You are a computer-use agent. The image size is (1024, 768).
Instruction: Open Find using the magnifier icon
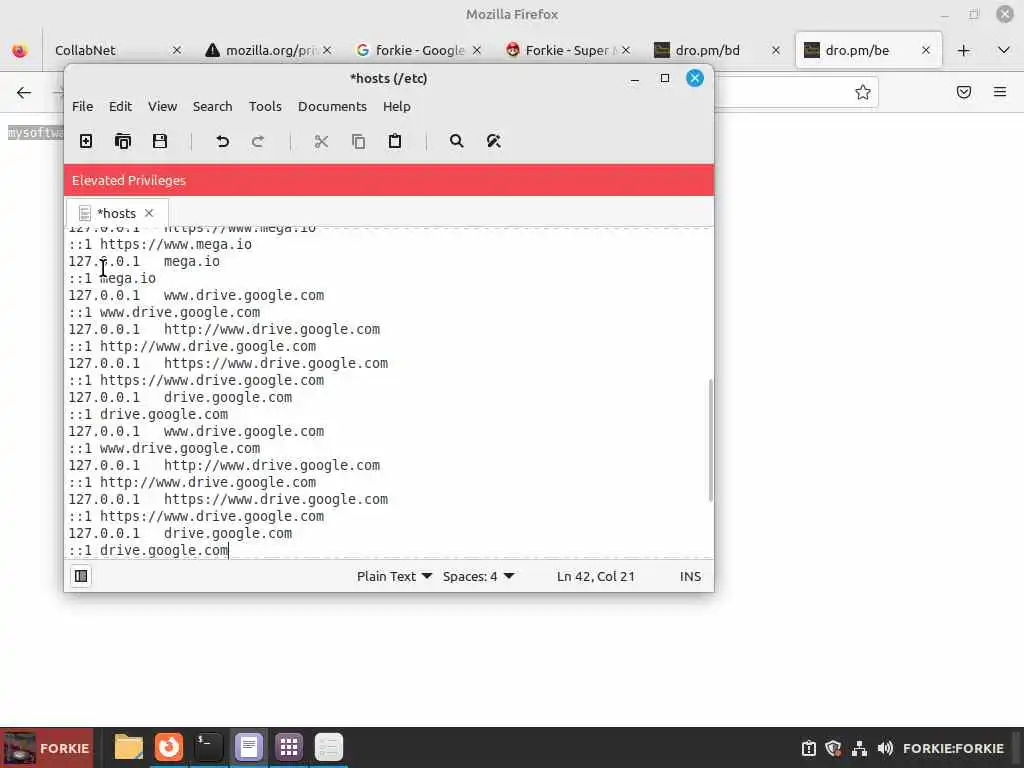pos(456,141)
